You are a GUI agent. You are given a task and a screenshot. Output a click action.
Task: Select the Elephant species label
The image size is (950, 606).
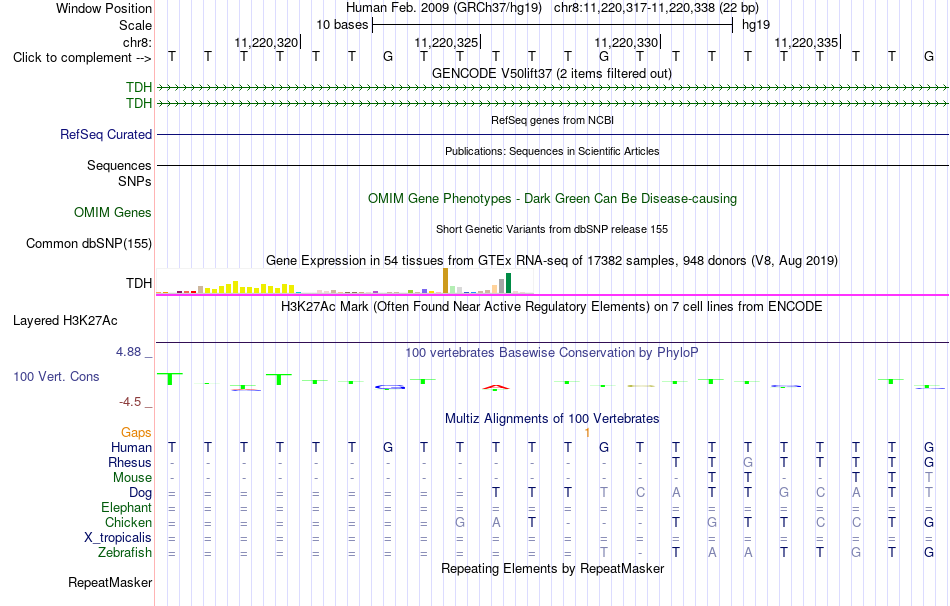[126, 507]
